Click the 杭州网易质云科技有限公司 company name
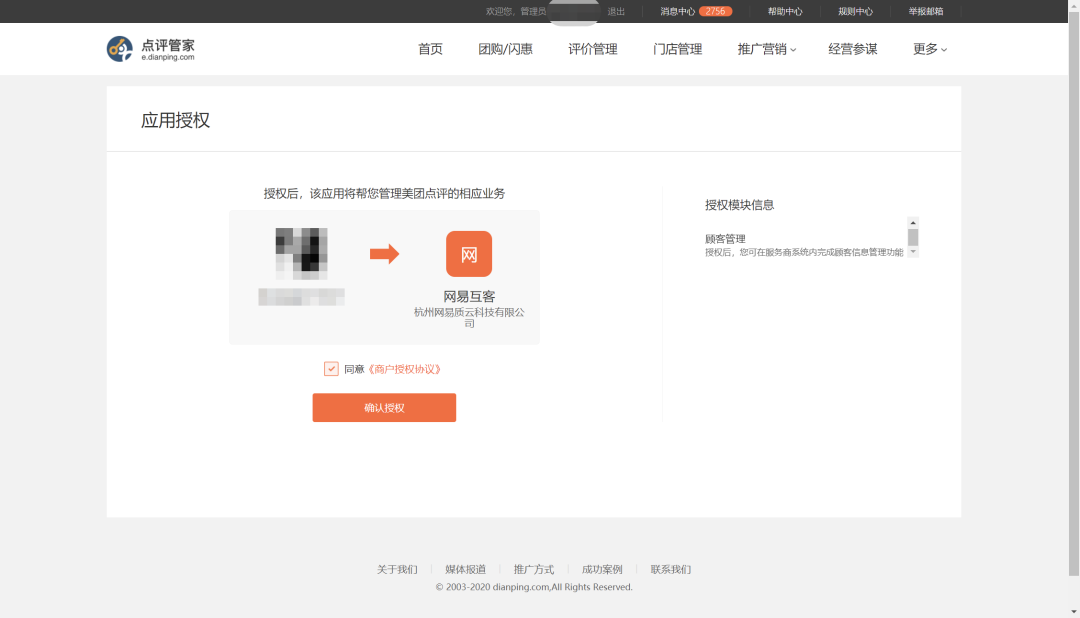Viewport: 1080px width, 618px height. tap(468, 318)
